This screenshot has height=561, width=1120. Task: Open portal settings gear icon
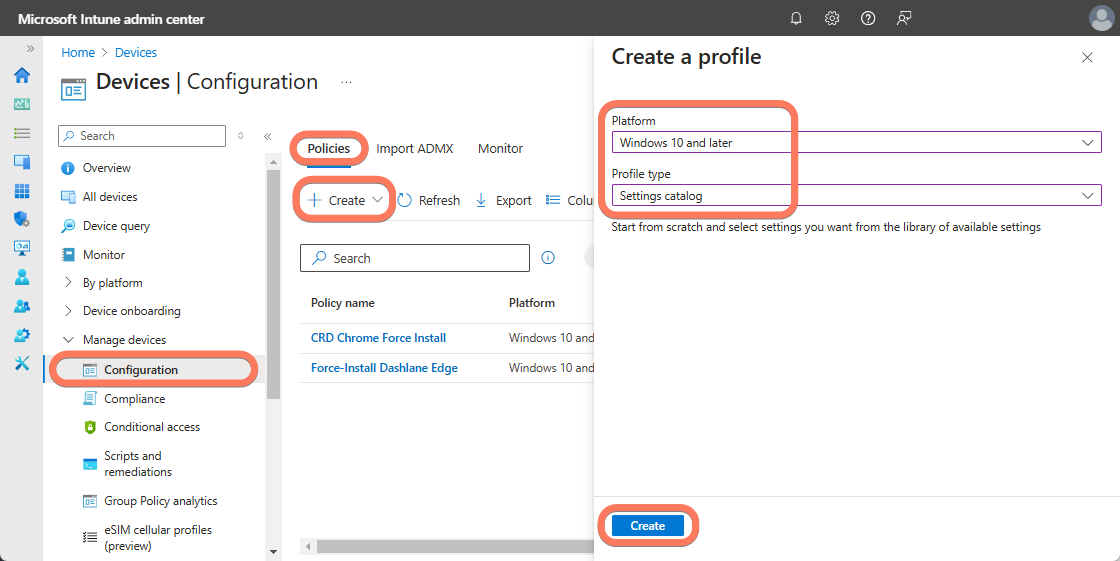point(832,18)
